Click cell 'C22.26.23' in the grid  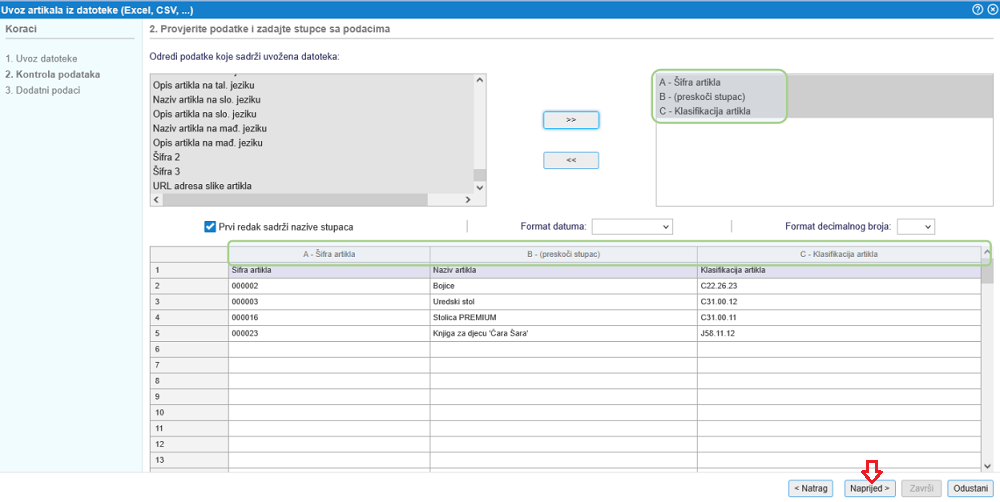(x=839, y=286)
